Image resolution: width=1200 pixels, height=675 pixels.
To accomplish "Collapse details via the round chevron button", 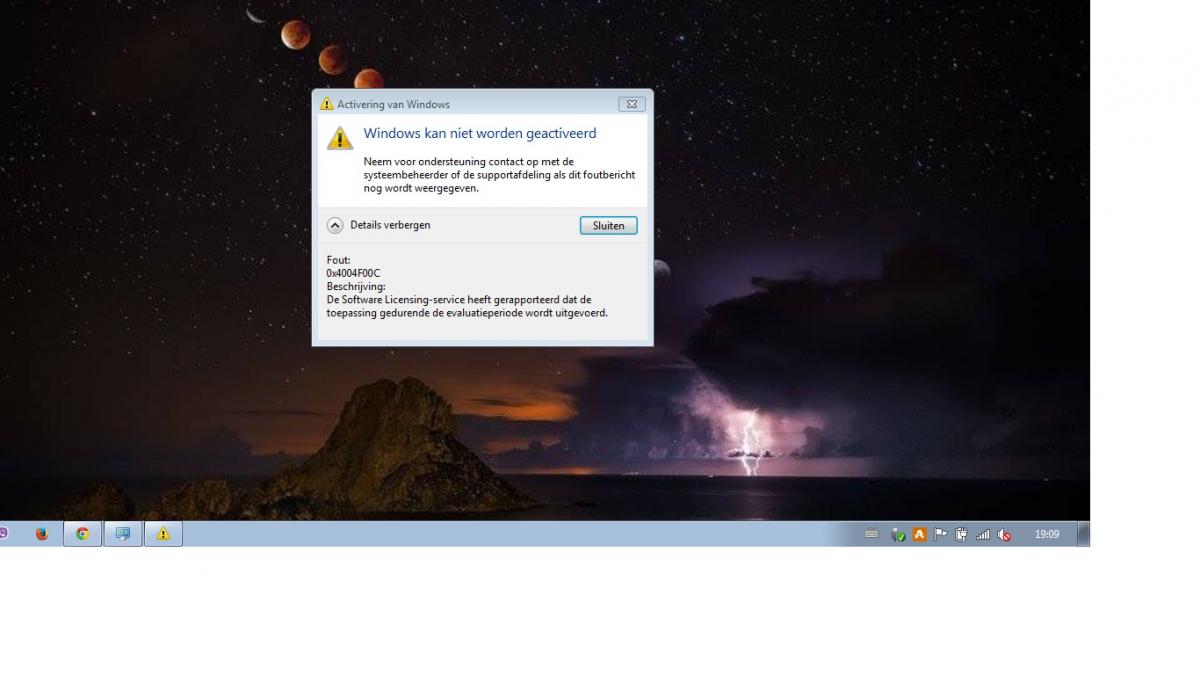I will [x=335, y=226].
